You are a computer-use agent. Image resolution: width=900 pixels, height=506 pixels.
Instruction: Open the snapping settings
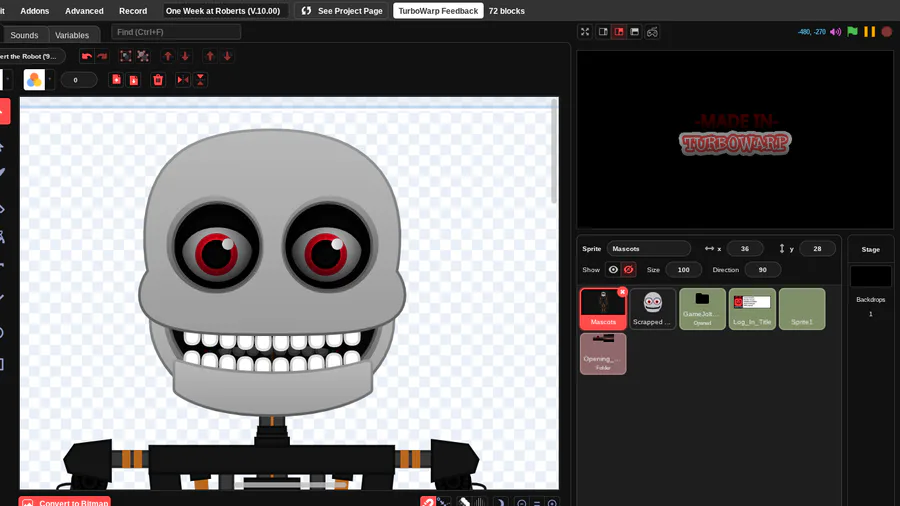point(444,502)
